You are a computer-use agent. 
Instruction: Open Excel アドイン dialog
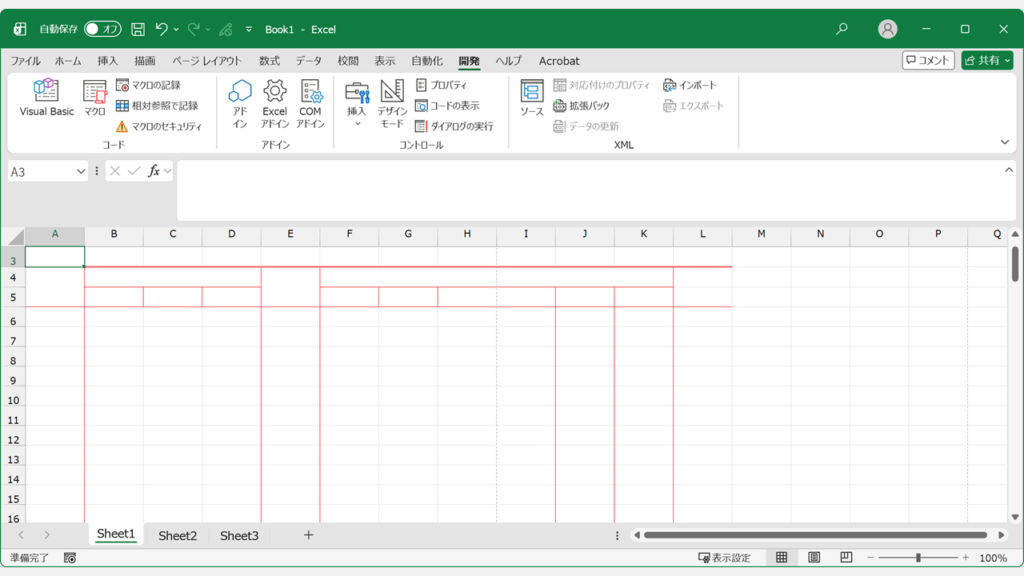(x=274, y=104)
